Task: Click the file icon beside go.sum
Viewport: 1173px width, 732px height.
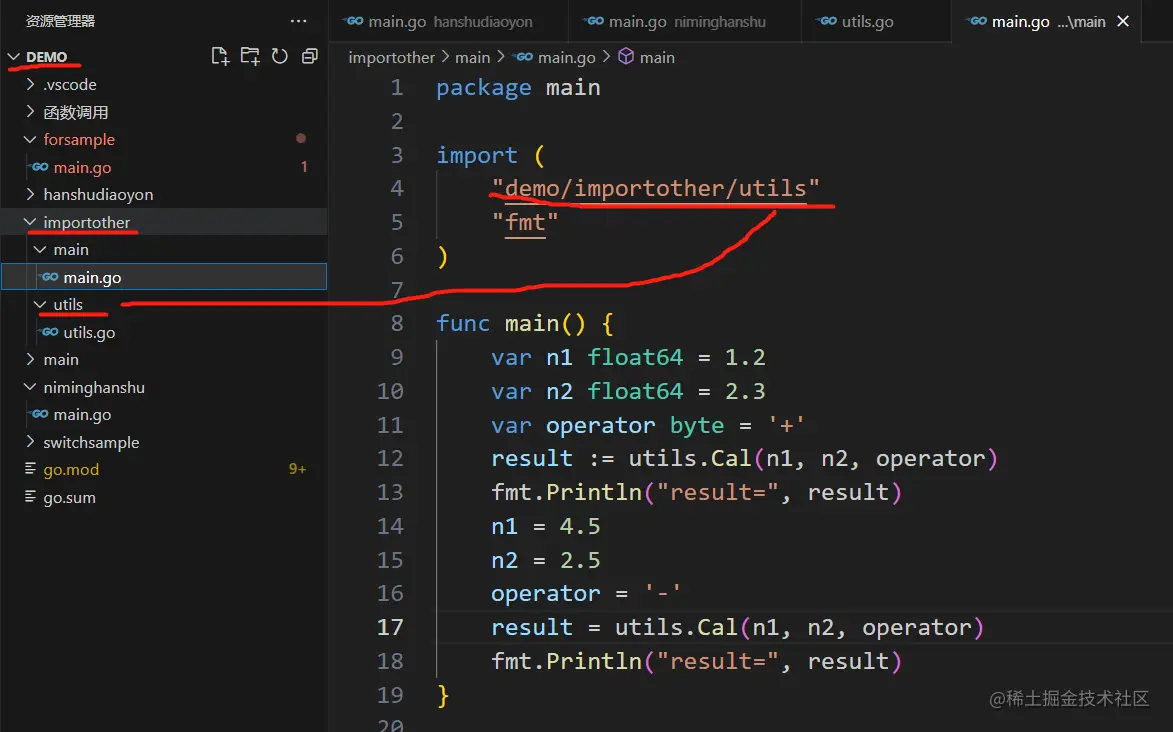Action: [x=30, y=496]
